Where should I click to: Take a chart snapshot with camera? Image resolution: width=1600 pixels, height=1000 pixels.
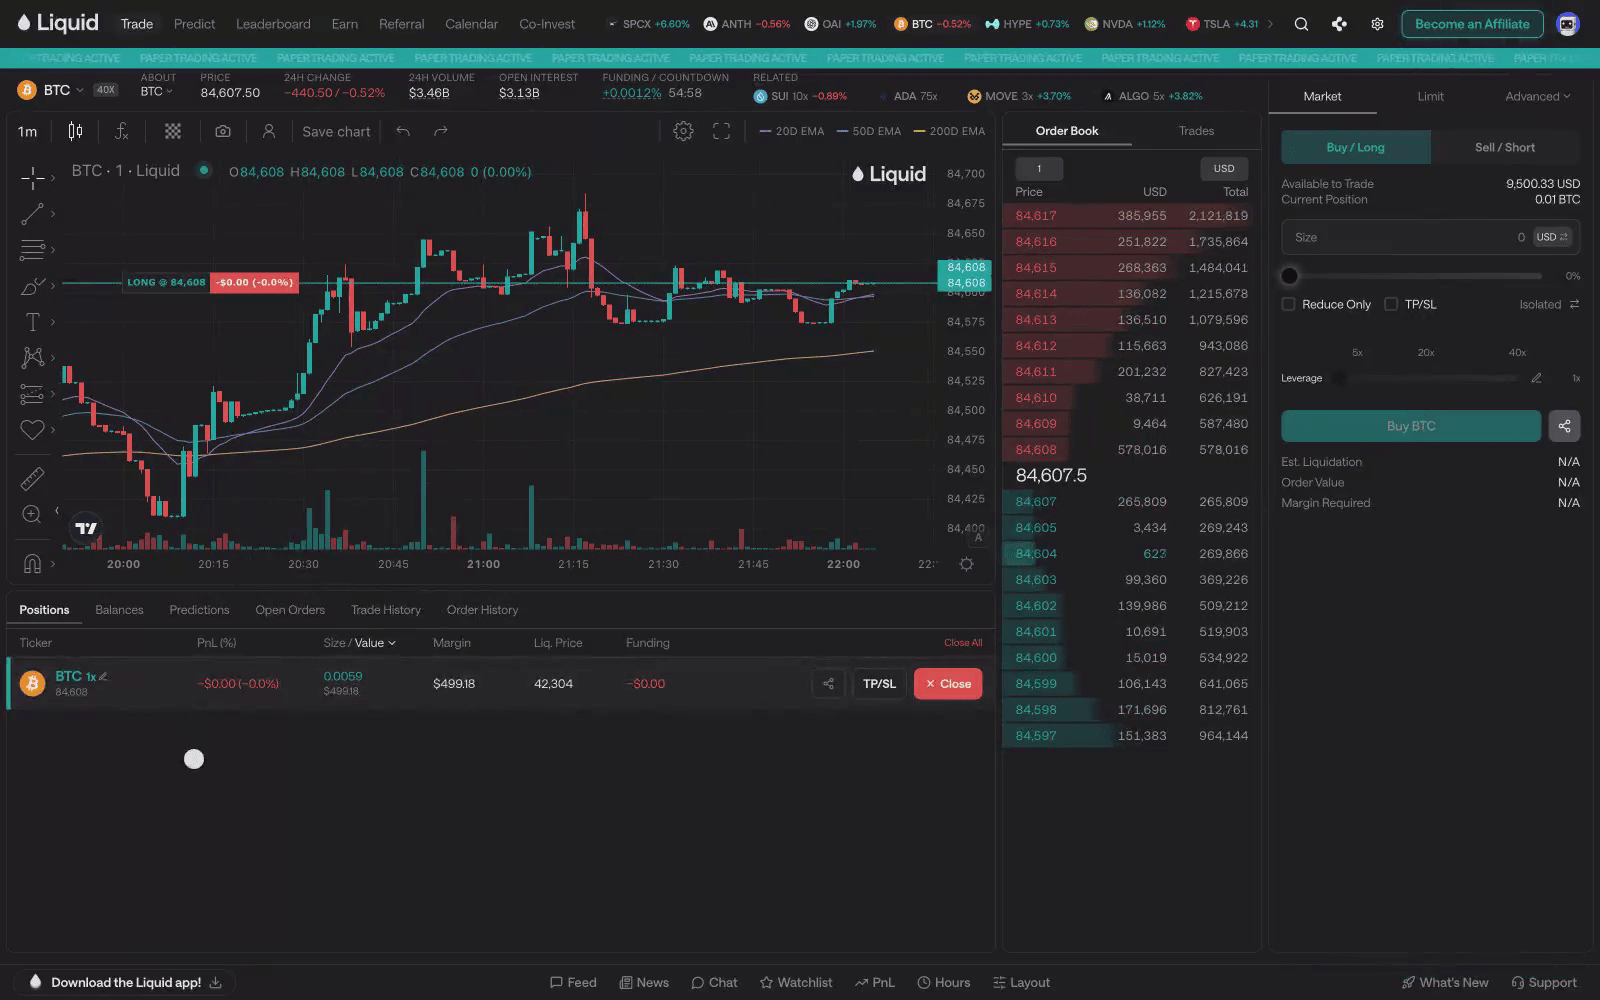pos(223,131)
